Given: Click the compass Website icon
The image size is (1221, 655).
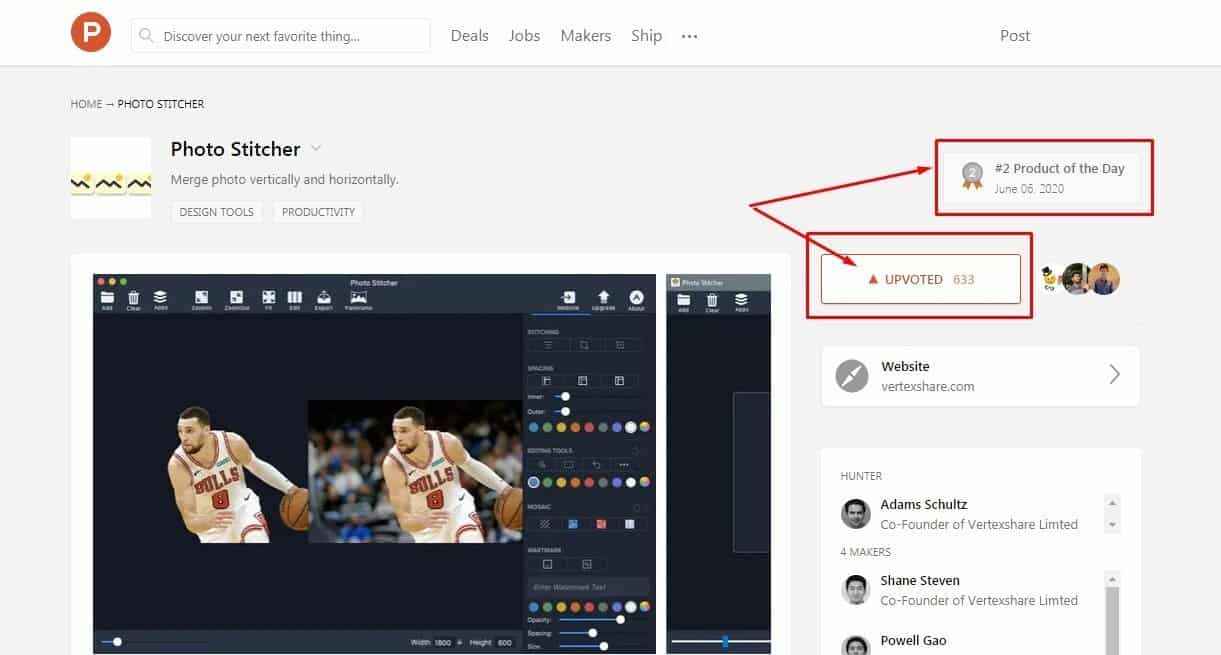Looking at the screenshot, I should click(x=852, y=376).
